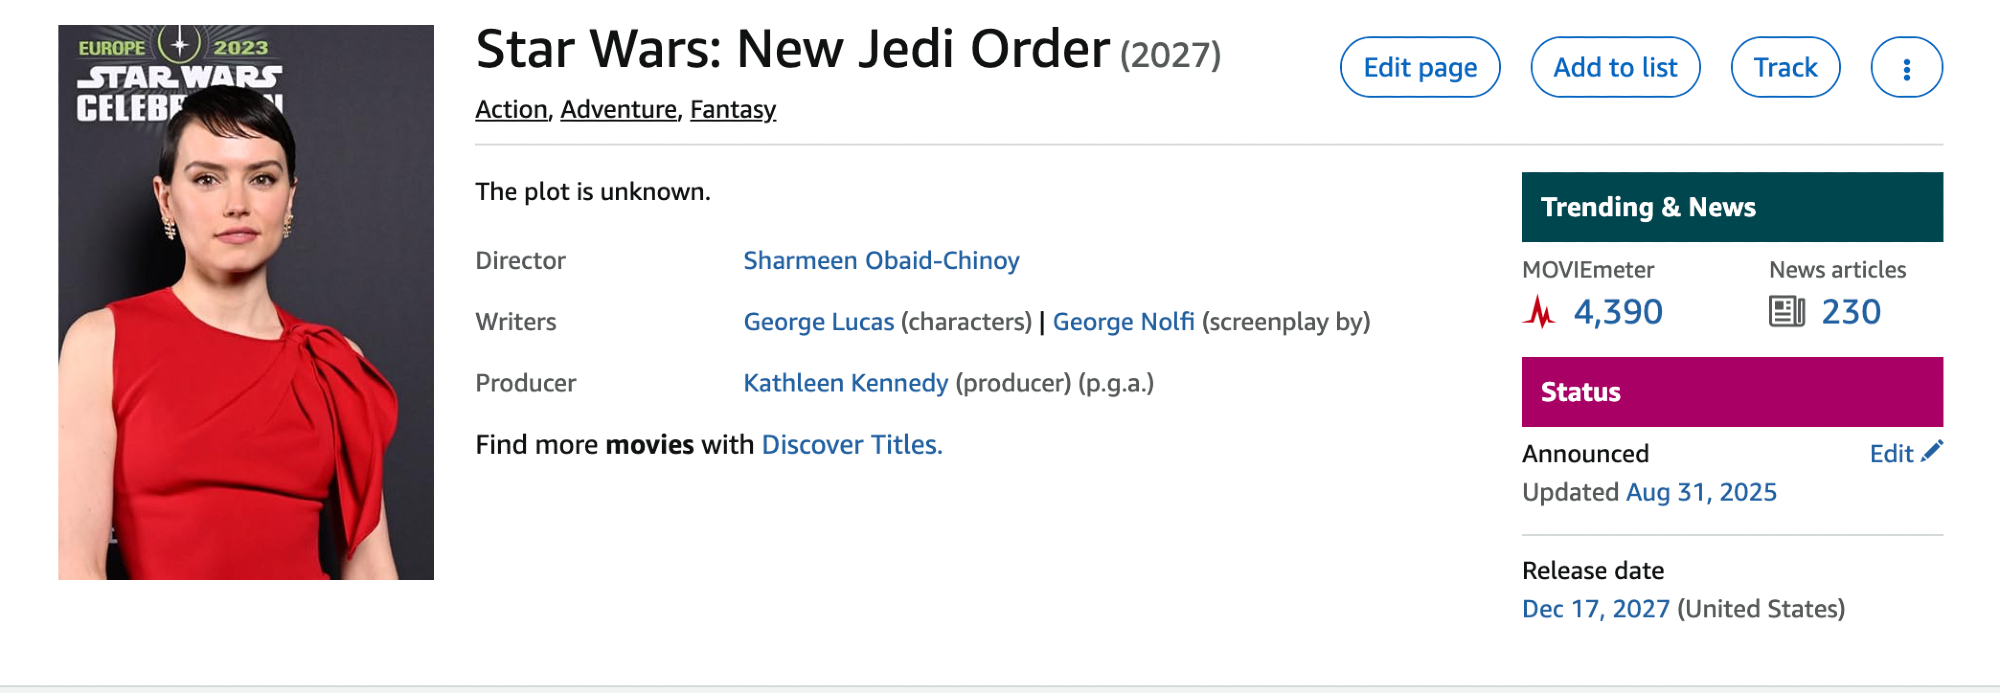Click the News articles newspaper icon
Viewport: 2000px width, 693px height.
1786,312
